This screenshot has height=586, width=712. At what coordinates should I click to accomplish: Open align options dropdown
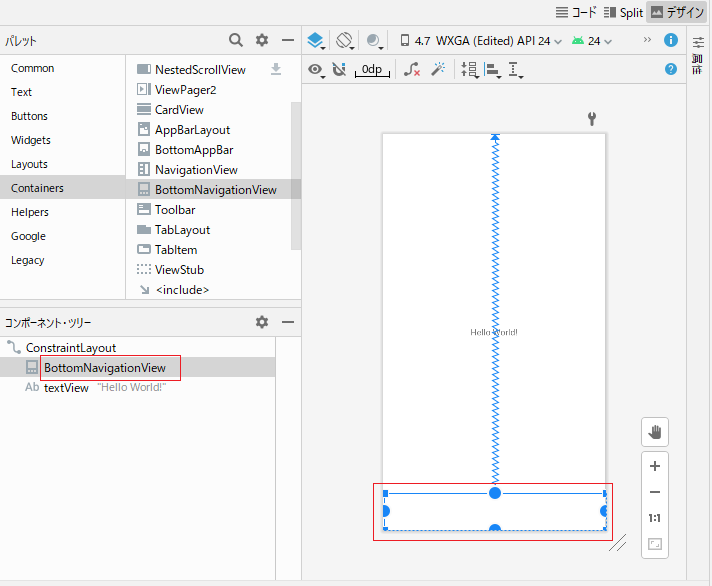pos(493,70)
